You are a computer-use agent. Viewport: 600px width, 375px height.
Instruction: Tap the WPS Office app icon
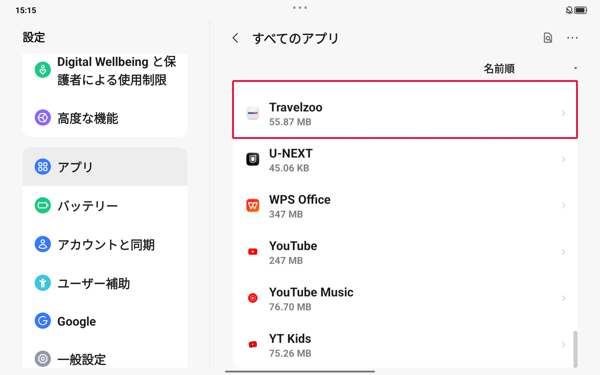coord(253,205)
